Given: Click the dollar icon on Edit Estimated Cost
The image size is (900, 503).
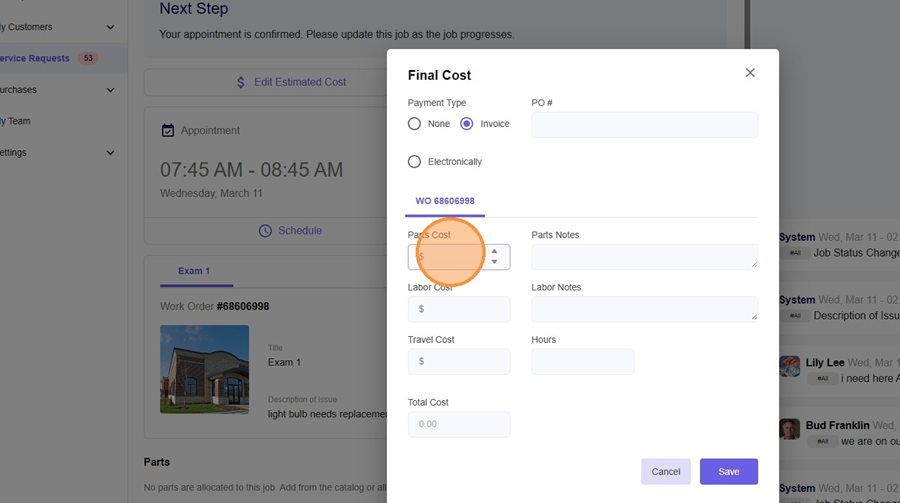Looking at the screenshot, I should click(241, 82).
